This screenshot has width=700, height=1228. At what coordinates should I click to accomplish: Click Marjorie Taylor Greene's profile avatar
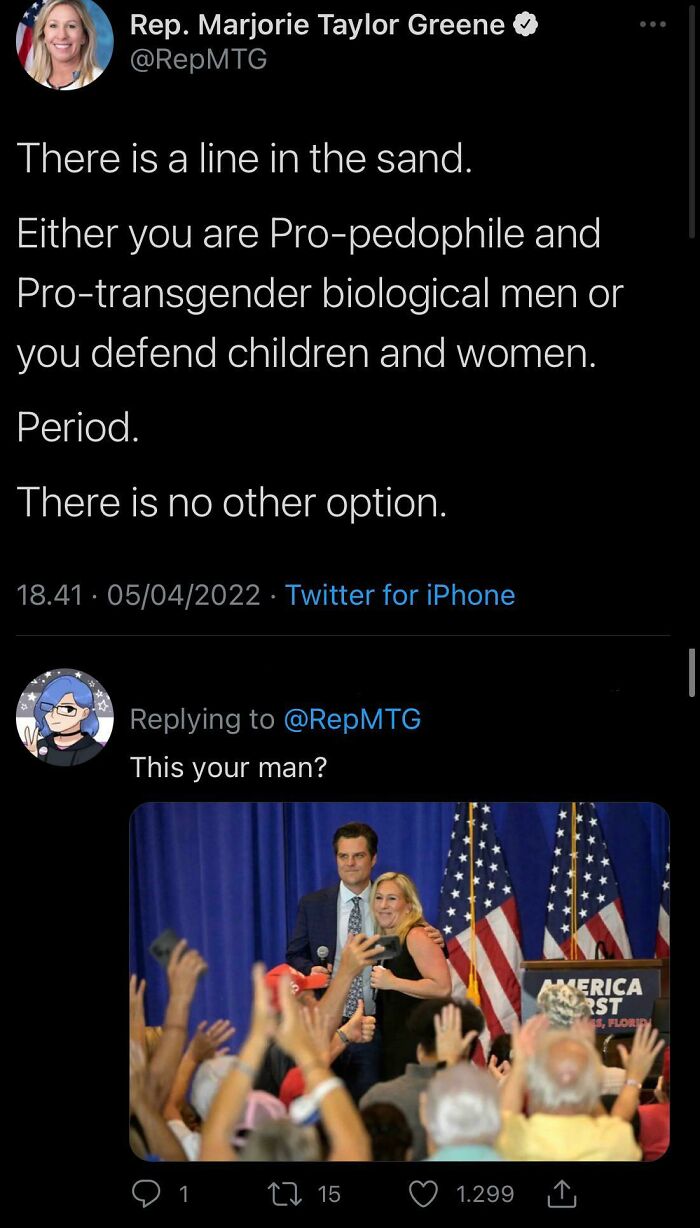(64, 45)
